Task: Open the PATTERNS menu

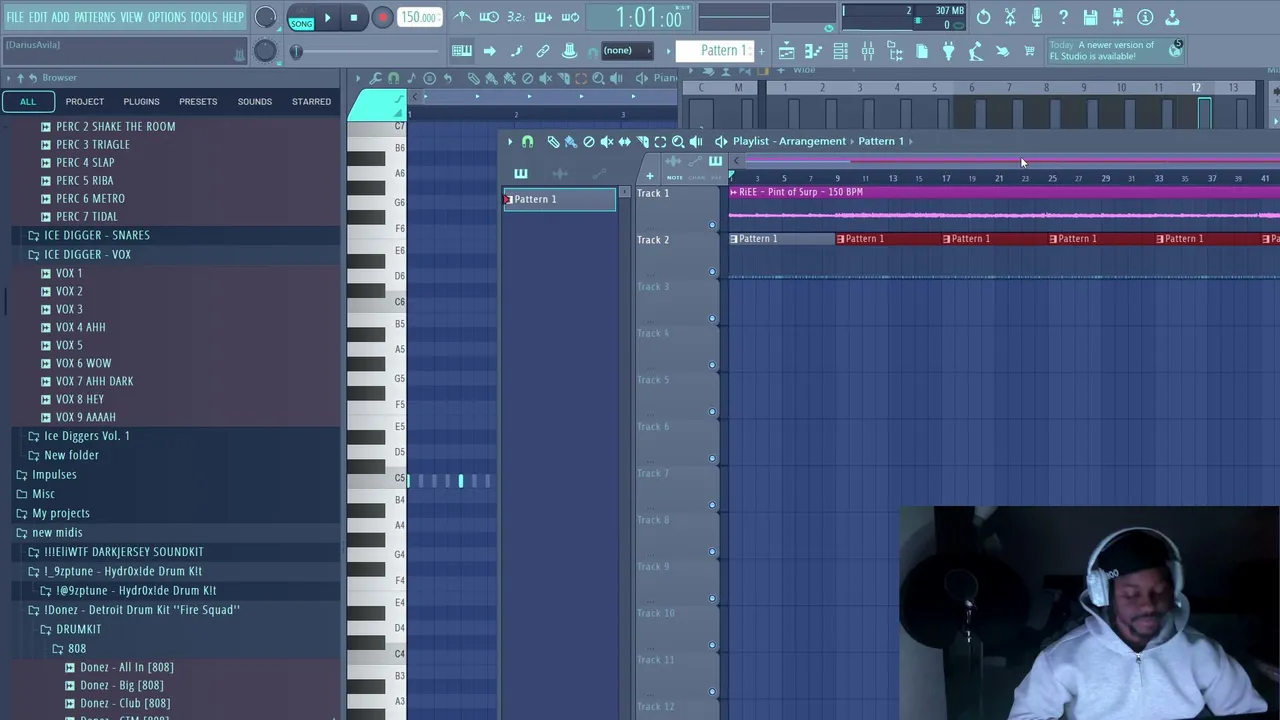Action: (x=95, y=17)
